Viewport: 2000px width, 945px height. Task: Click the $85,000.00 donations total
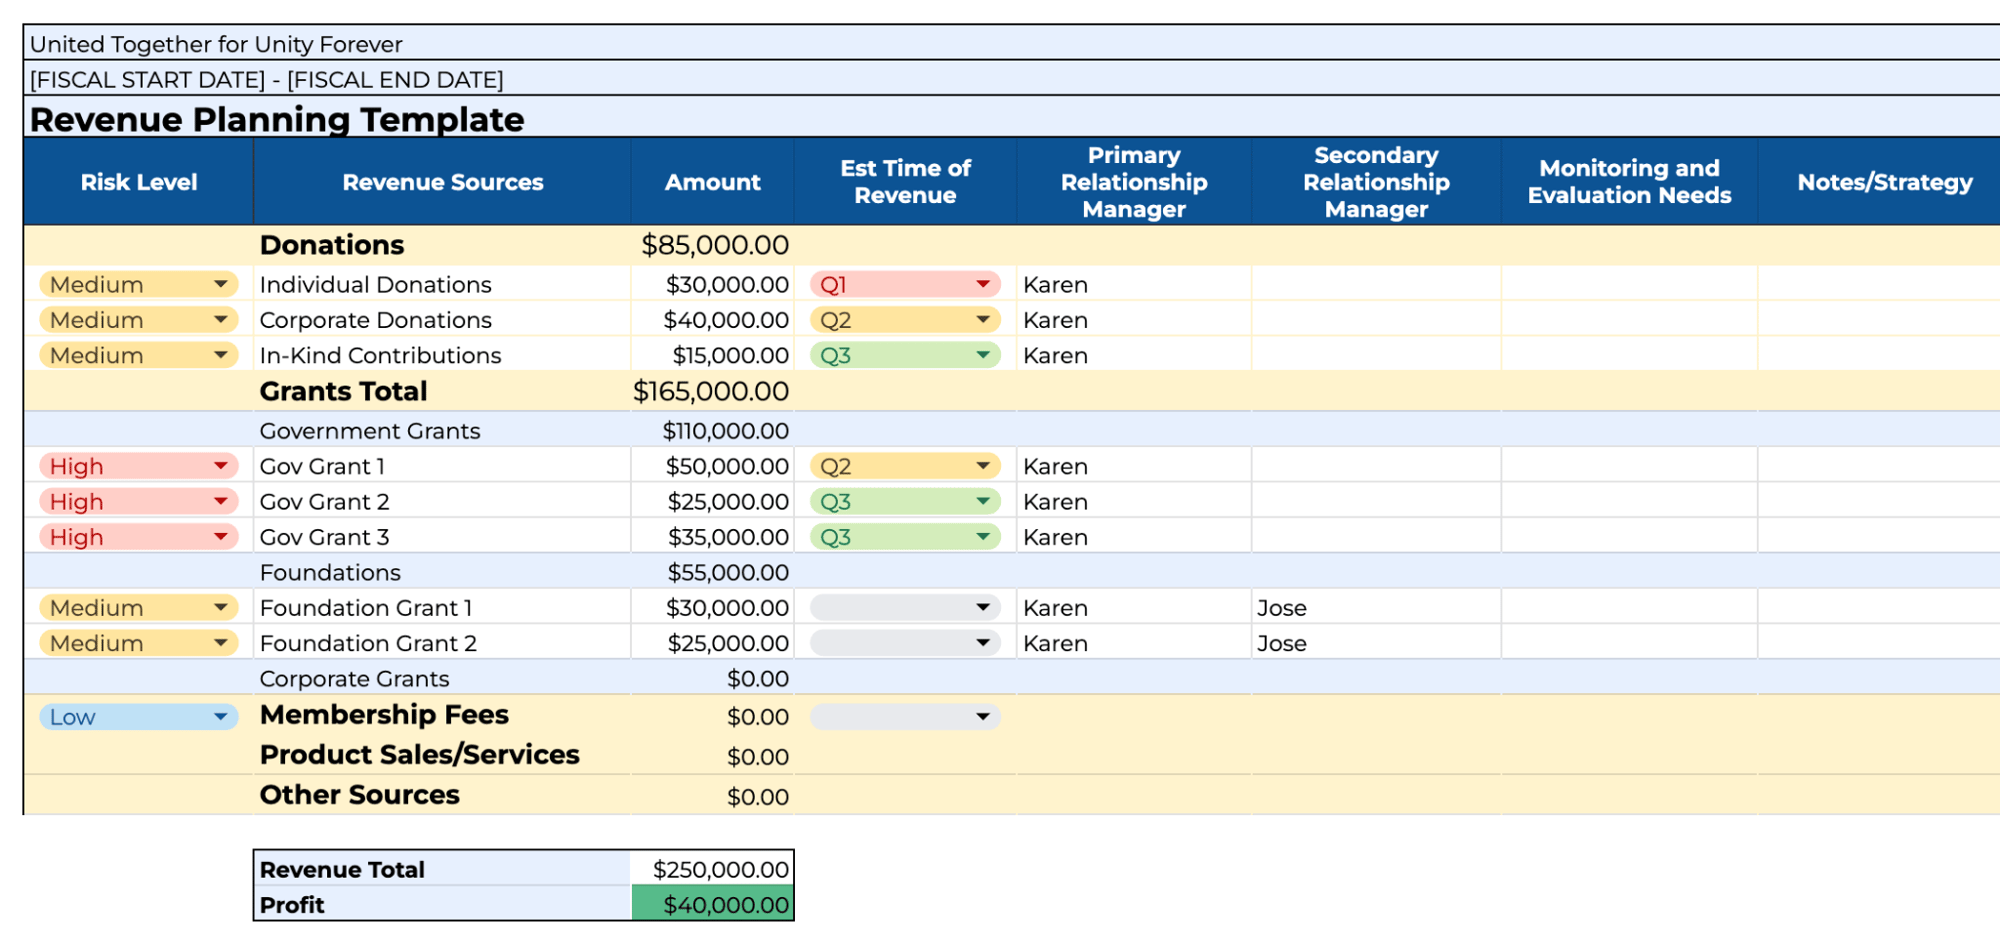pyautogui.click(x=715, y=245)
